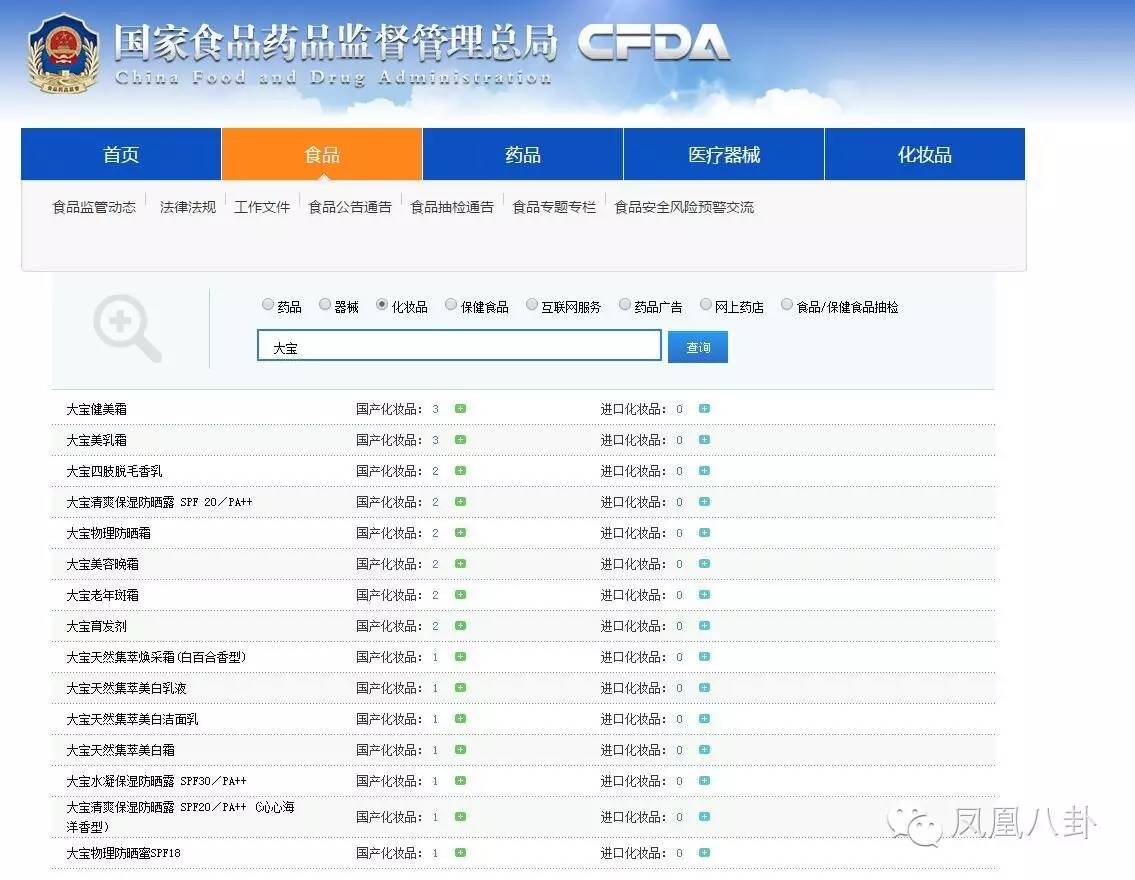
Task: Expand domestic cosmetics for 大宝美容晚霜
Action: coord(460,564)
